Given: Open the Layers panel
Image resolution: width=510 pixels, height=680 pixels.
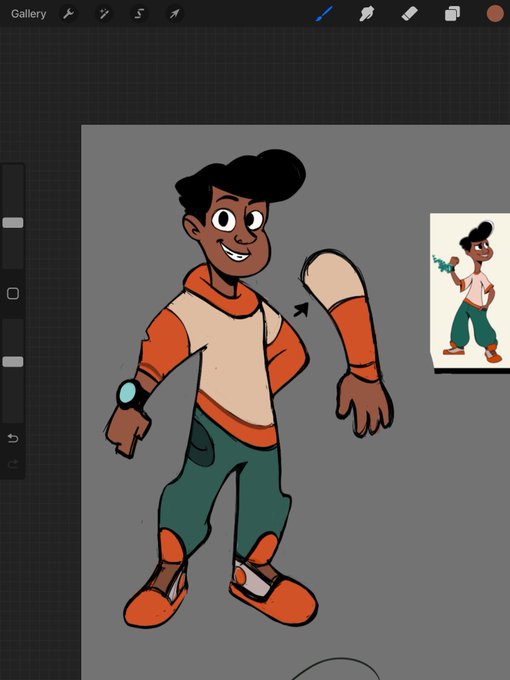Looking at the screenshot, I should [x=452, y=14].
